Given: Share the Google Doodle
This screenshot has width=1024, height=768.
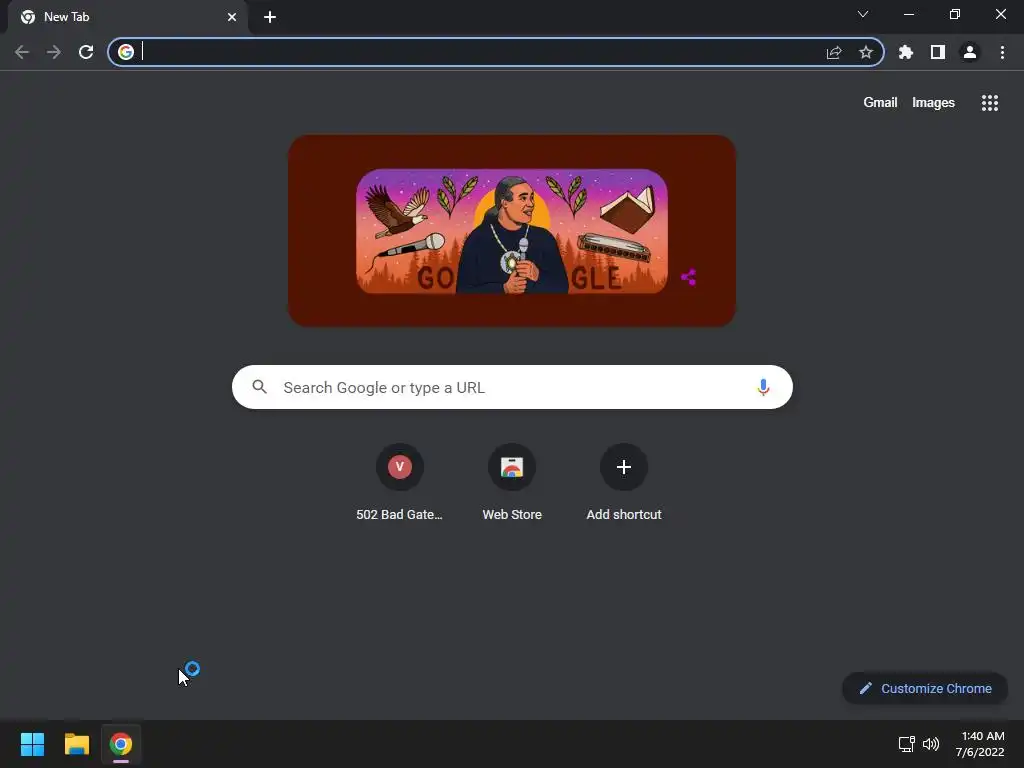Looking at the screenshot, I should pos(688,278).
